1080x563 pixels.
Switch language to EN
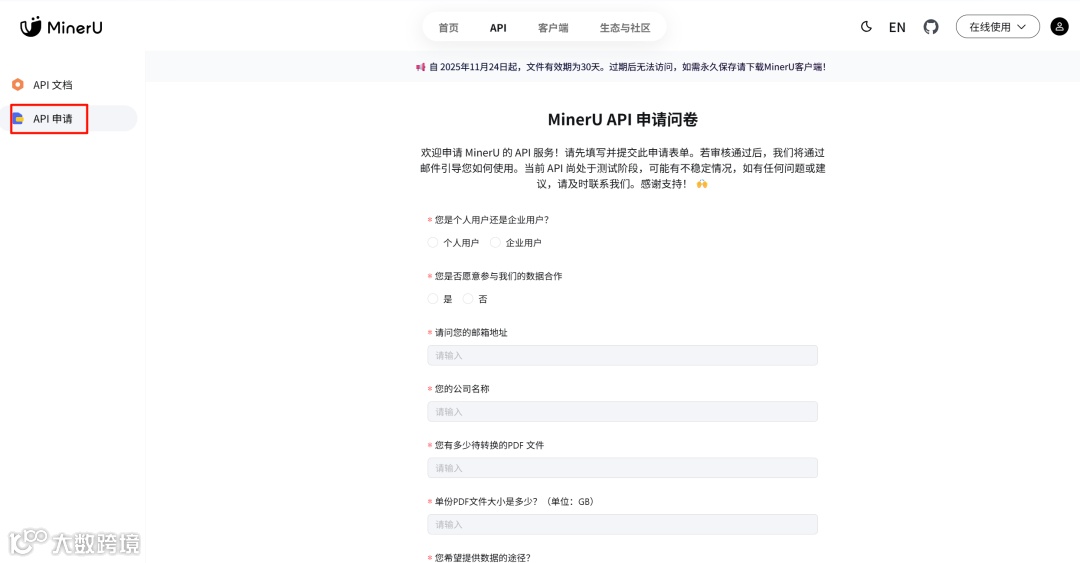[897, 28]
